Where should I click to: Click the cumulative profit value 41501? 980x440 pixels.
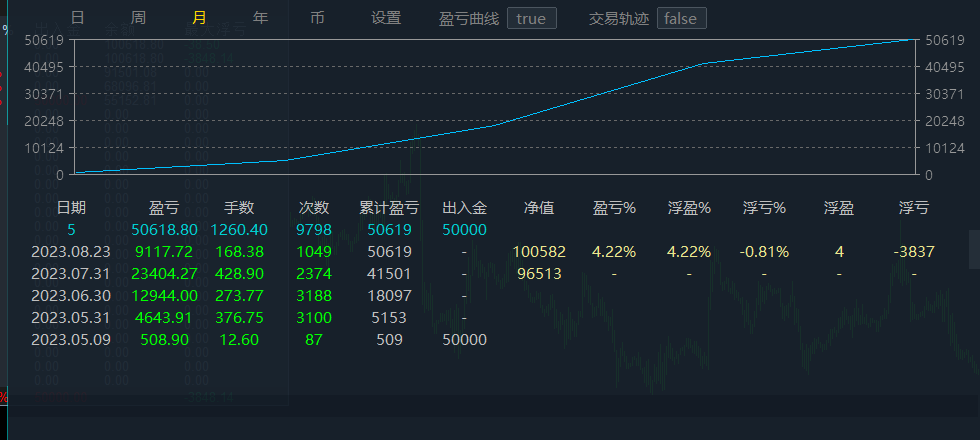click(x=389, y=274)
